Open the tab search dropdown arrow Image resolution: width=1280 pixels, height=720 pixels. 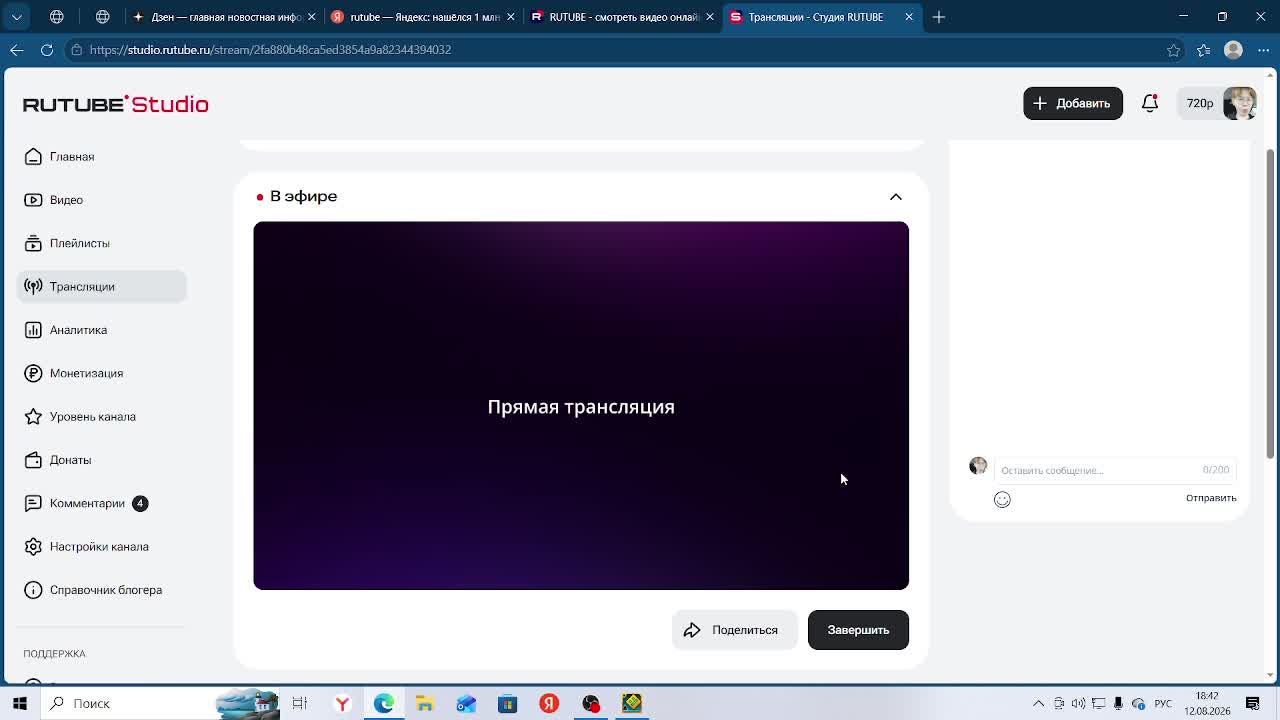click(x=17, y=17)
